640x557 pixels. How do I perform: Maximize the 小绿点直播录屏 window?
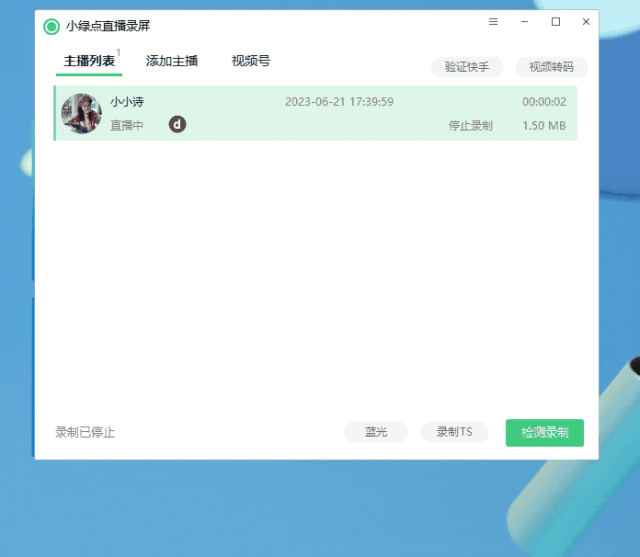(x=556, y=22)
